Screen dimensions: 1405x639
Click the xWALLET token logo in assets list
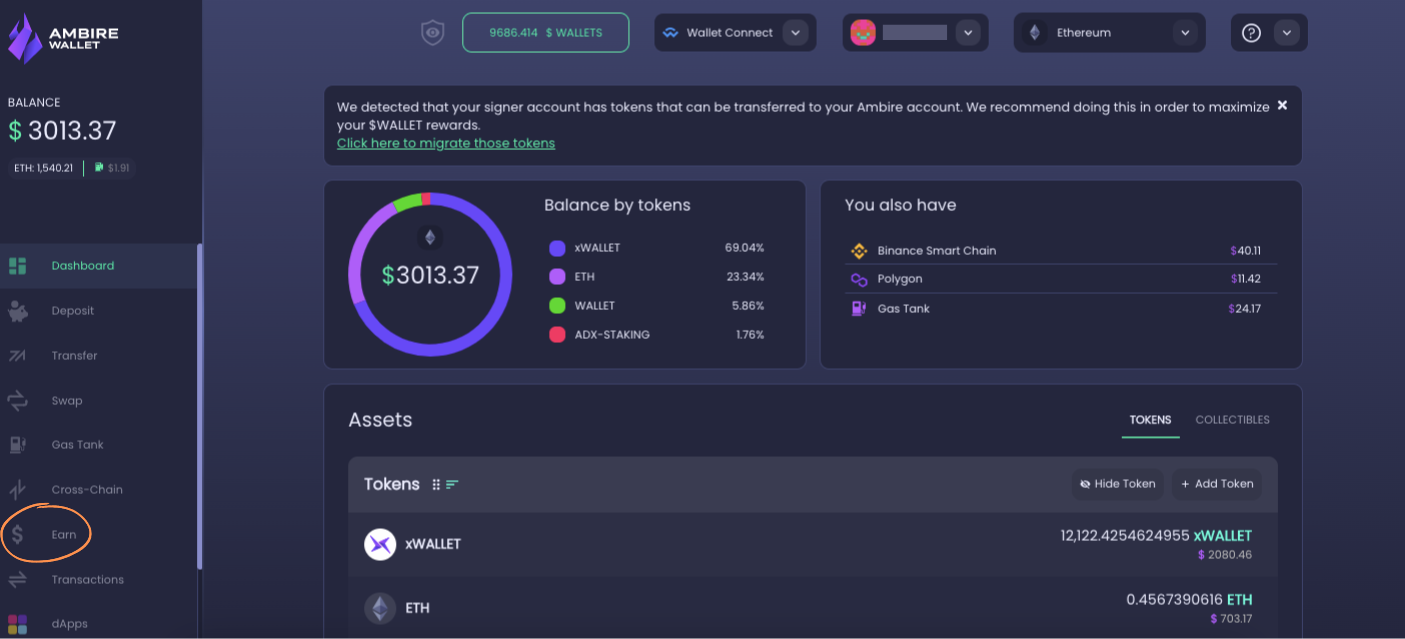(380, 544)
